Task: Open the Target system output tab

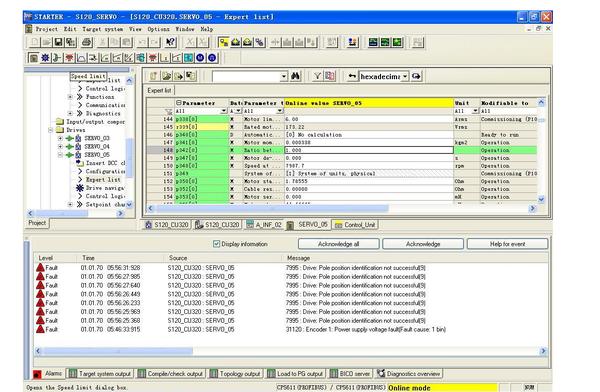Action: coord(100,374)
